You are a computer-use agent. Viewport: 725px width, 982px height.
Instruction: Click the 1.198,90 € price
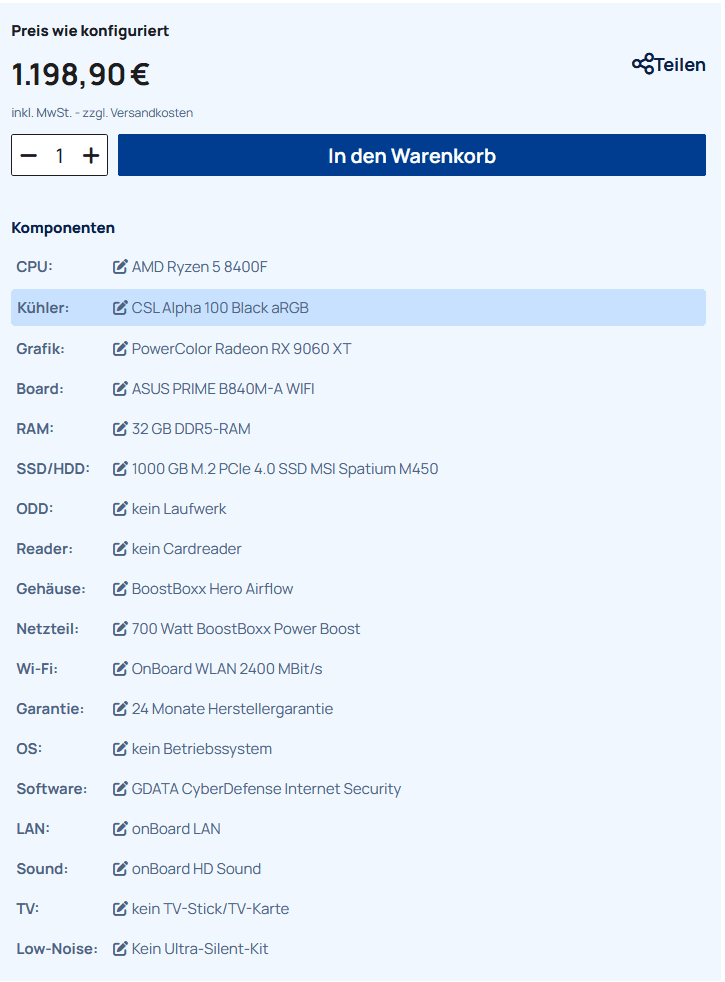pyautogui.click(x=80, y=75)
